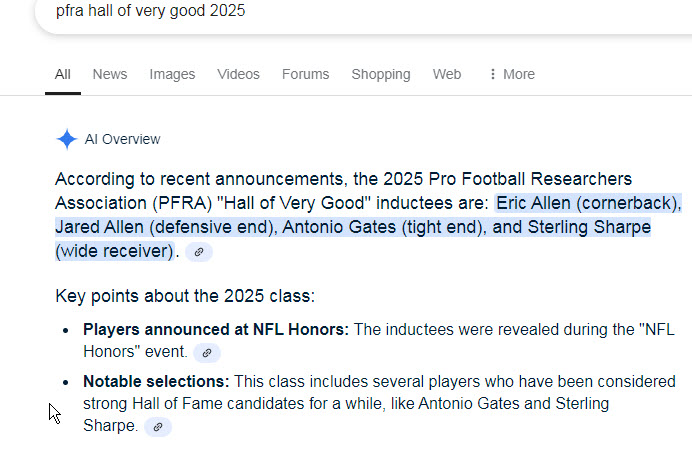This screenshot has width=692, height=464.
Task: Click the AI Overview sparkle icon
Action: (66, 140)
